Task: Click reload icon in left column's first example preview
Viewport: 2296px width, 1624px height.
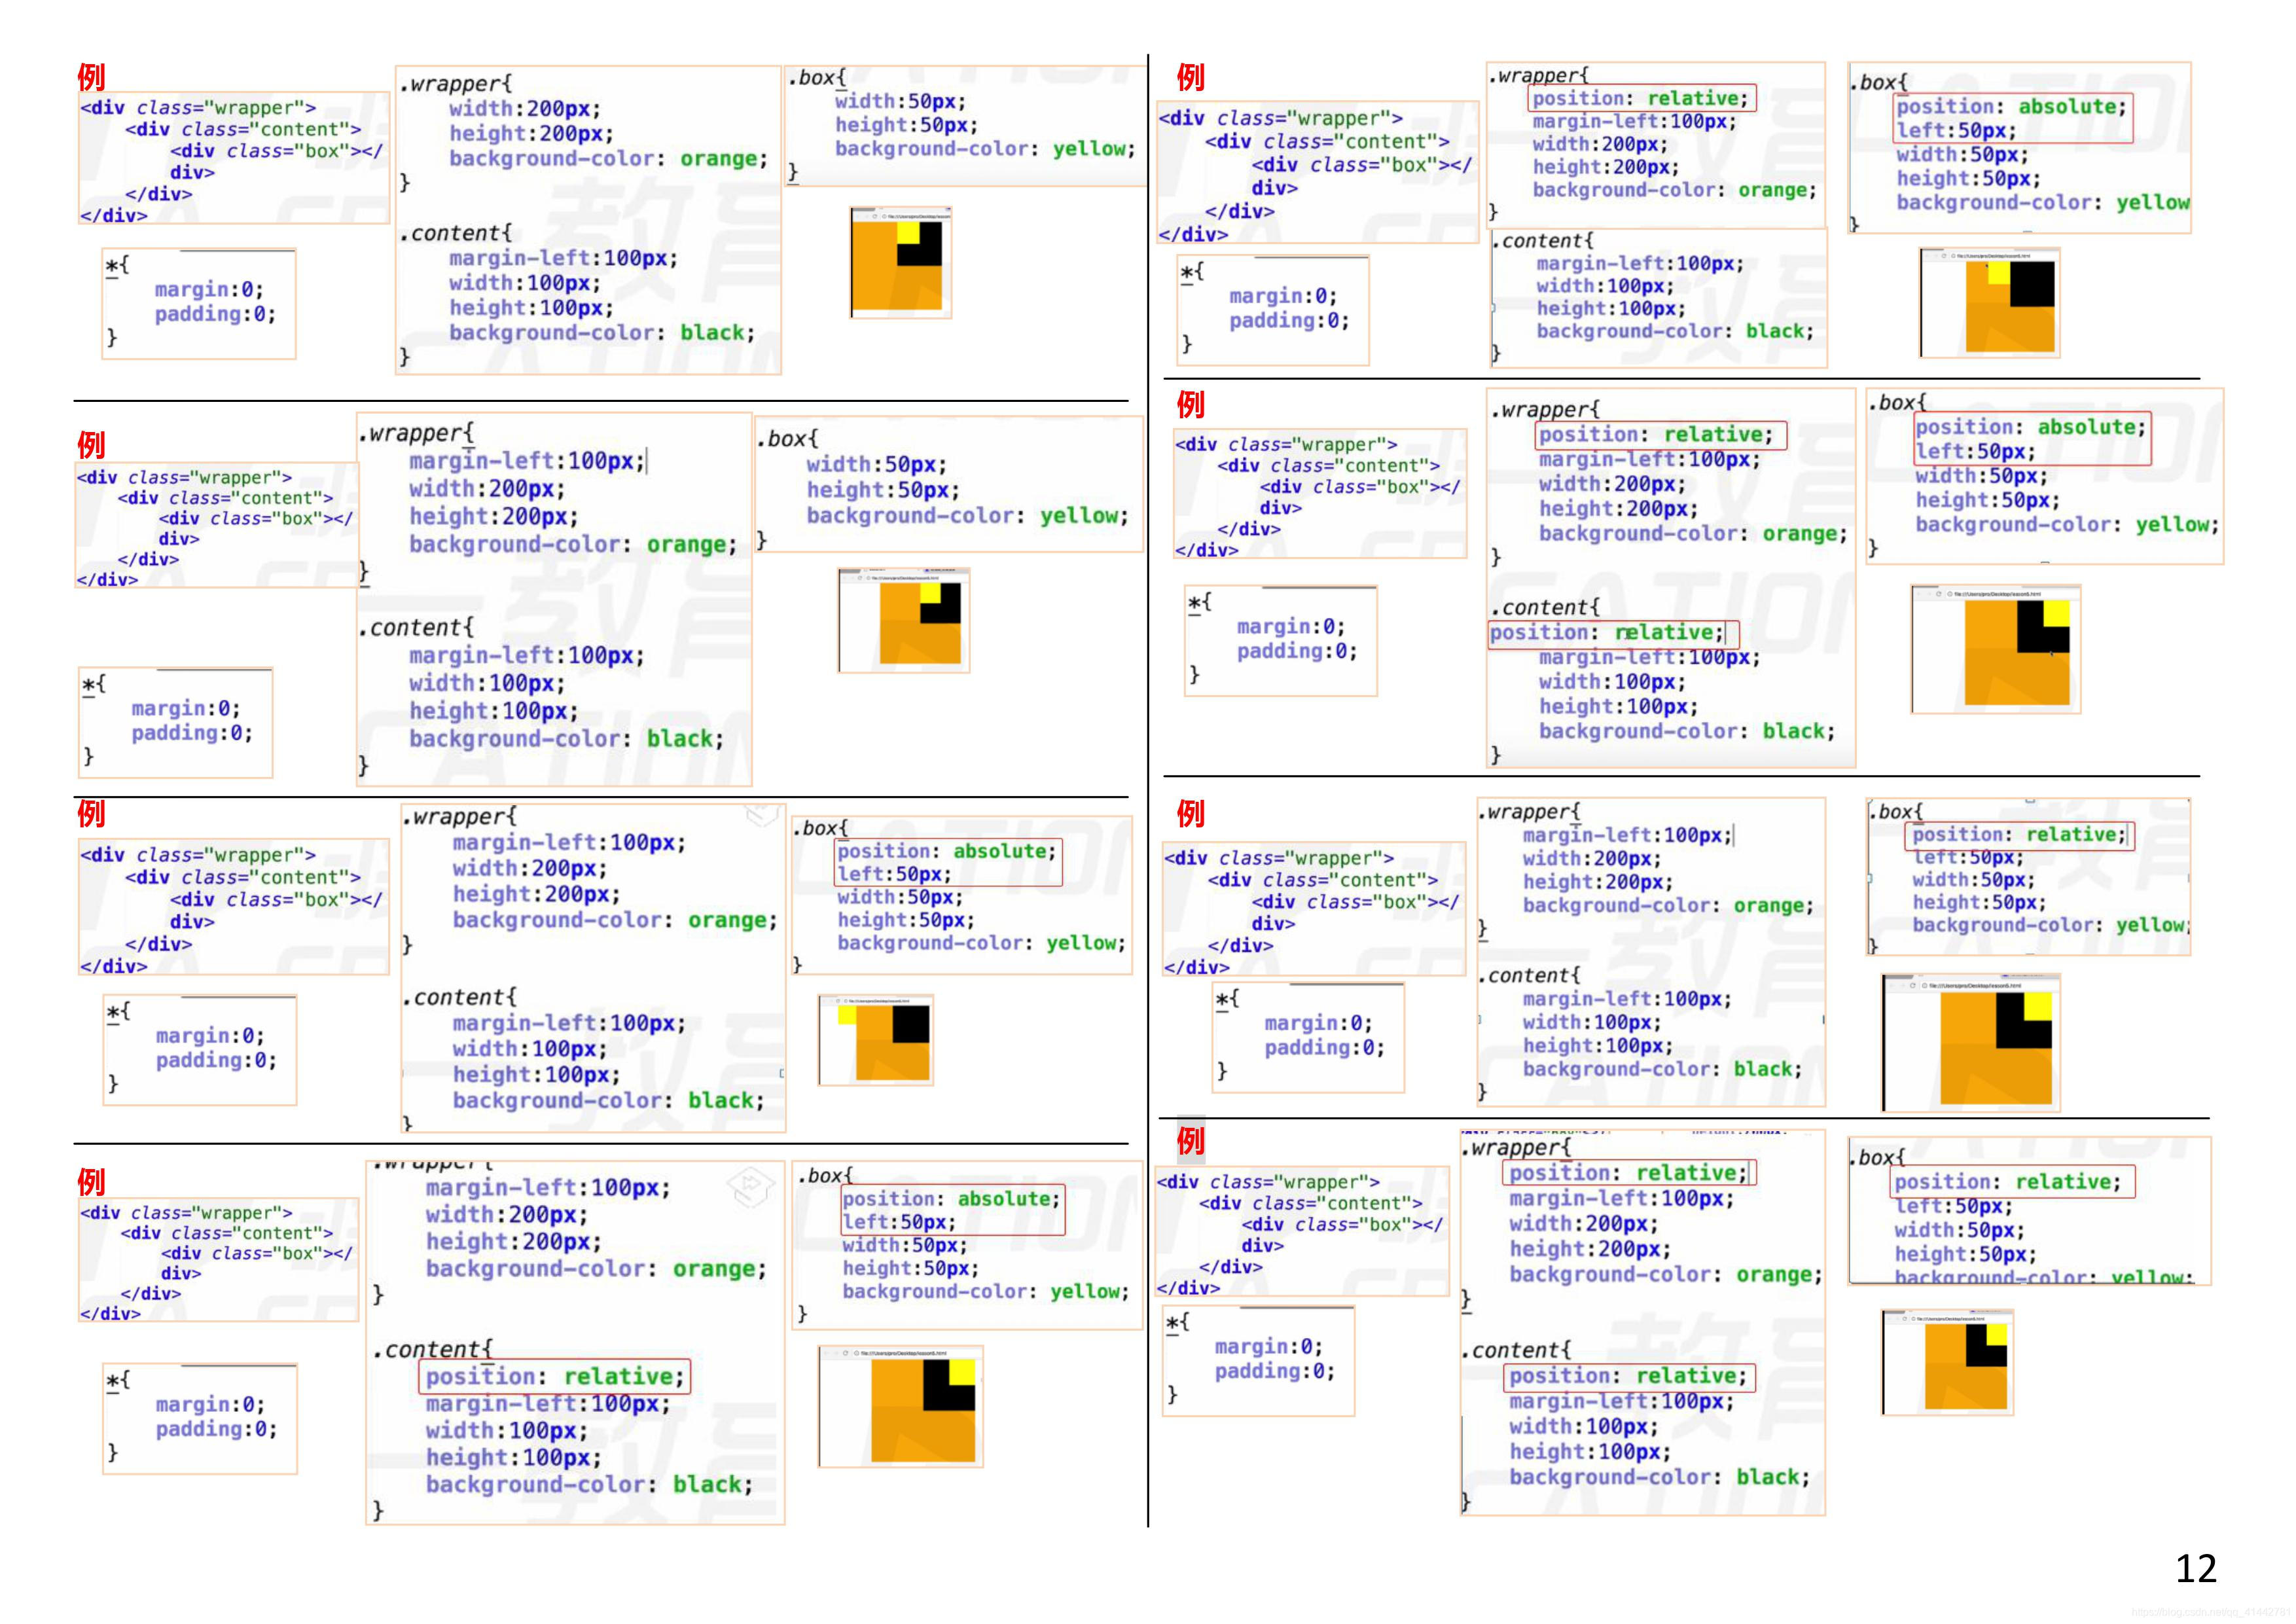Action: pos(875,217)
